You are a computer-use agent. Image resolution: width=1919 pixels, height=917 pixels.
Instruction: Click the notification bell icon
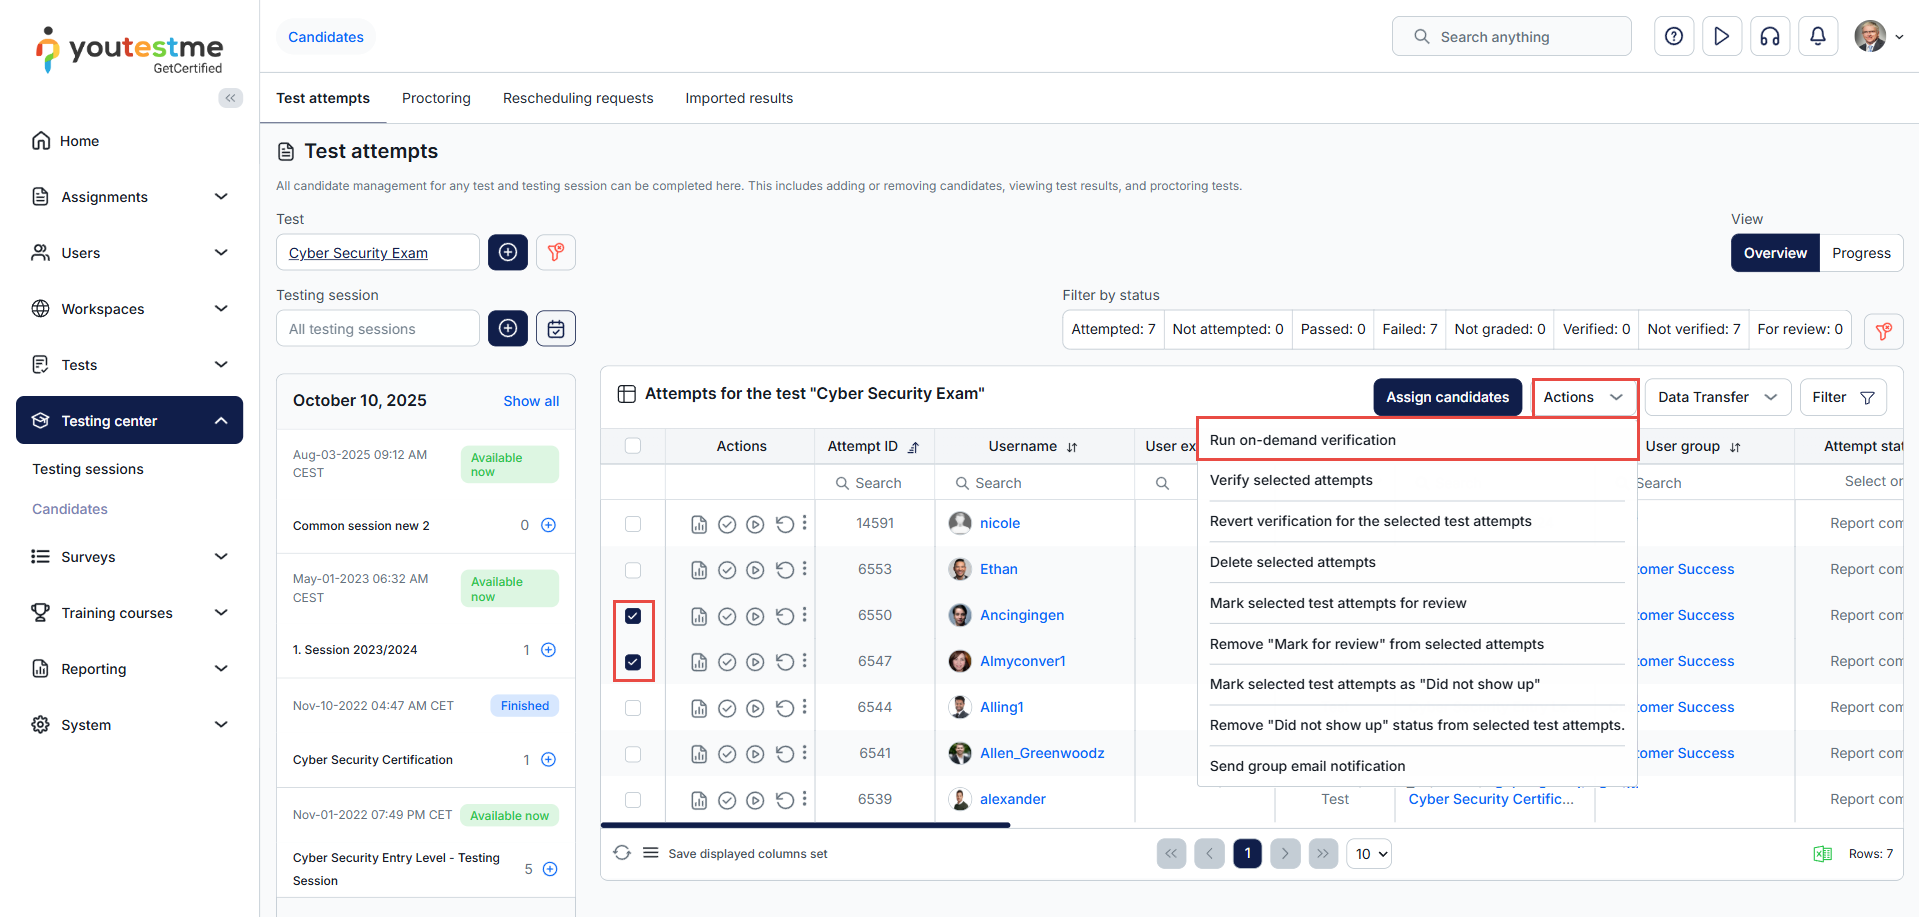(x=1817, y=37)
